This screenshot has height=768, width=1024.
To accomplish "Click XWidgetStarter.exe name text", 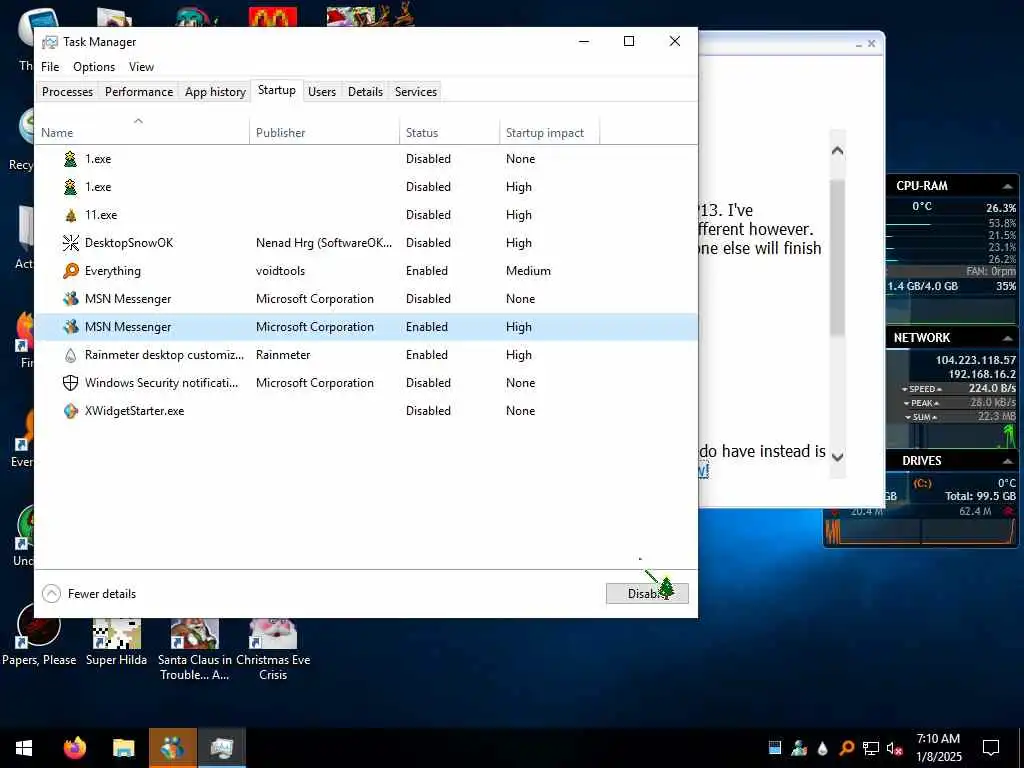I will coord(135,411).
